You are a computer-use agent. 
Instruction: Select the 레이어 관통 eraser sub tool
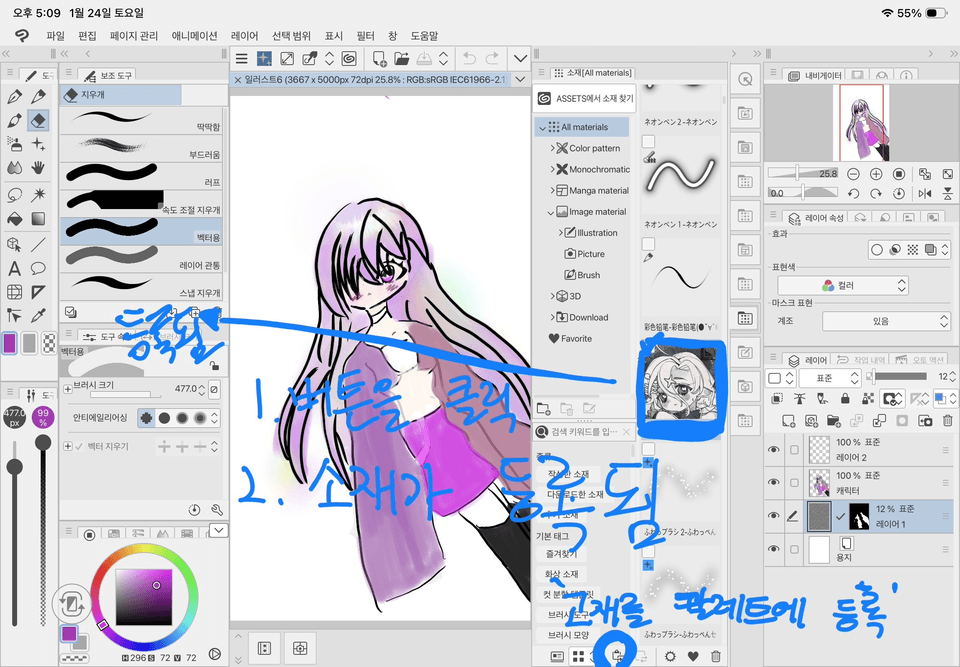click(x=142, y=258)
